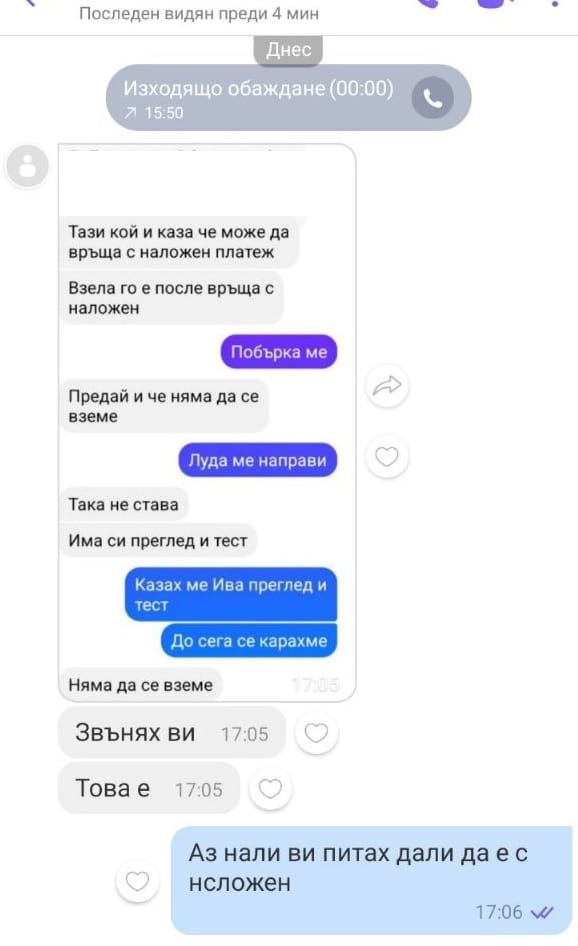578x946 pixels.
Task: Select the 'Звънях ви' message bubble
Action: coord(171,733)
